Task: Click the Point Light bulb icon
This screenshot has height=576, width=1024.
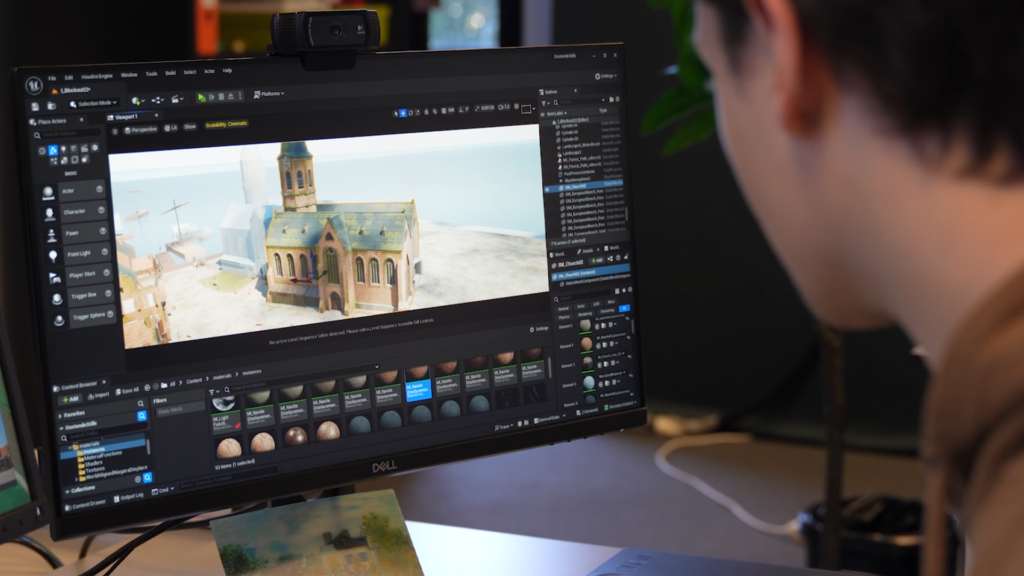Action: (54, 255)
